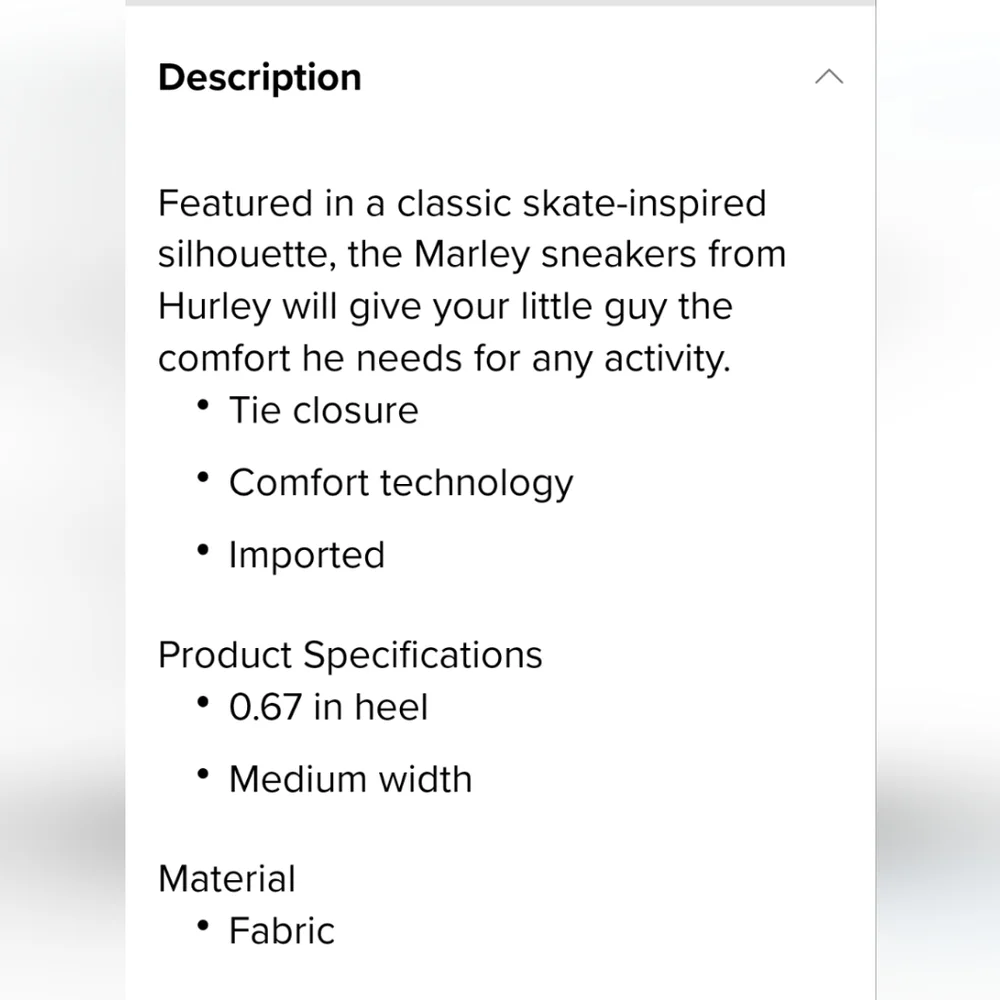Click the word Hurley in the description
1000x1000 pixels.
pyautogui.click(x=214, y=307)
